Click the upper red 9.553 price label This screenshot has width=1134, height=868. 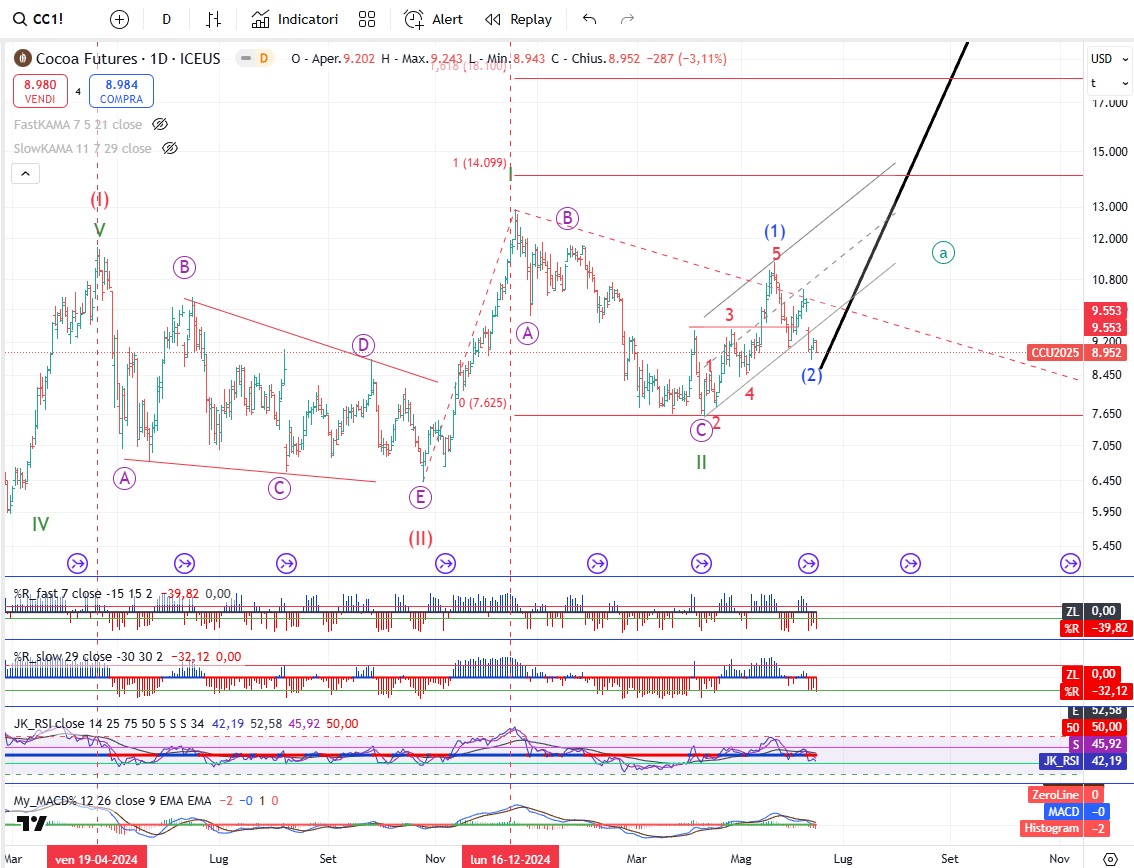pyautogui.click(x=1107, y=310)
